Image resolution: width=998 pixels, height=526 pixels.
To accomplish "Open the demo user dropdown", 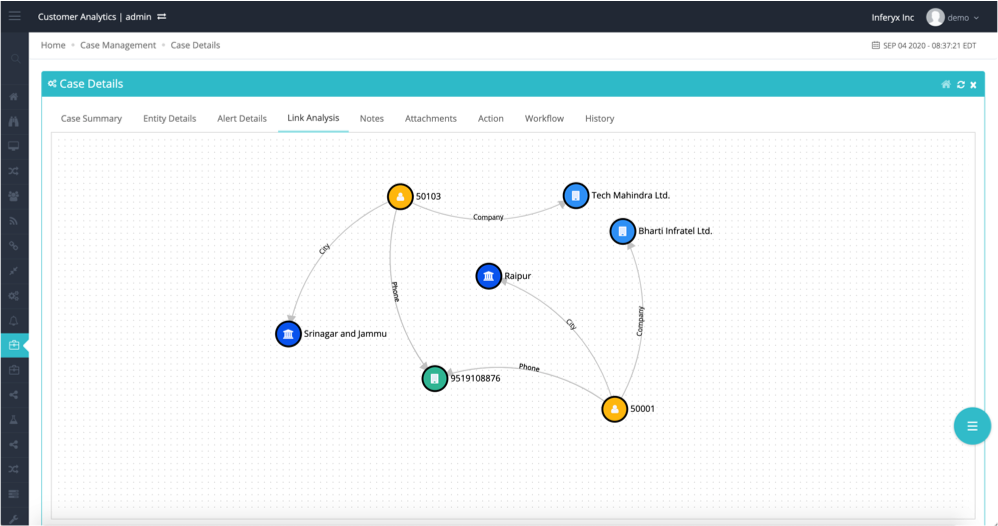I will click(962, 18).
